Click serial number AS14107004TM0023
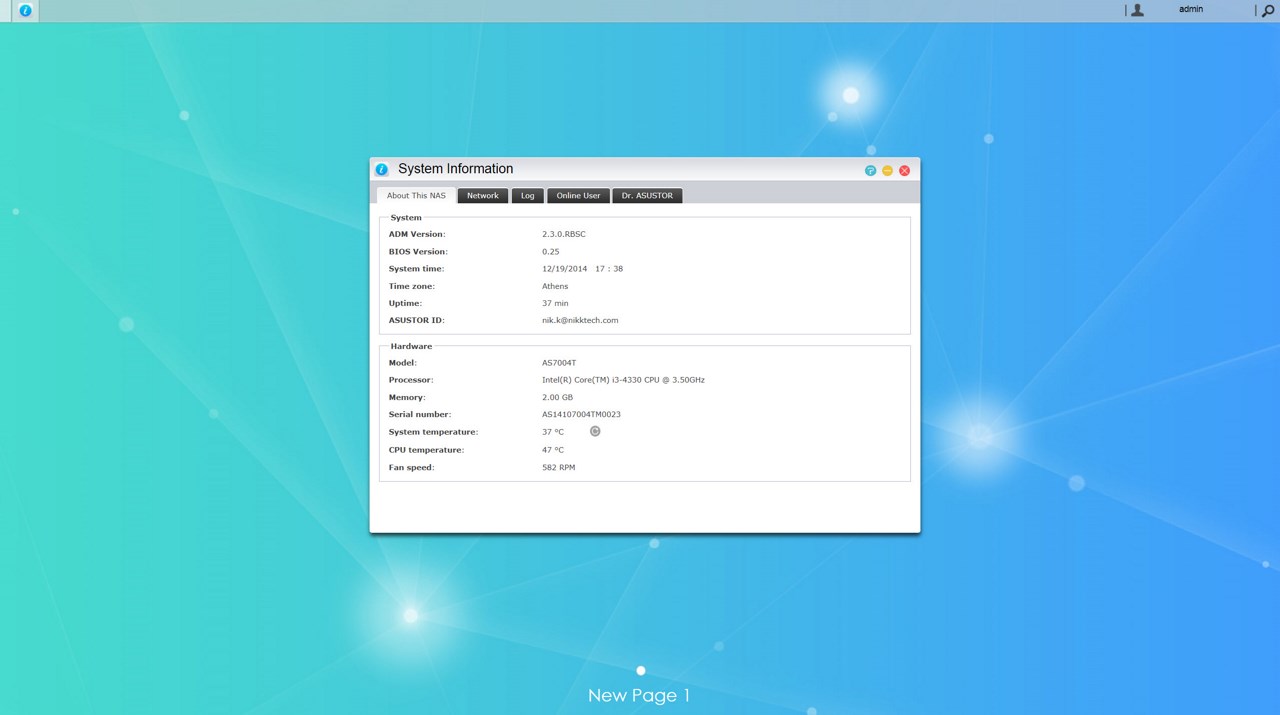This screenshot has height=715, width=1280. tap(581, 414)
